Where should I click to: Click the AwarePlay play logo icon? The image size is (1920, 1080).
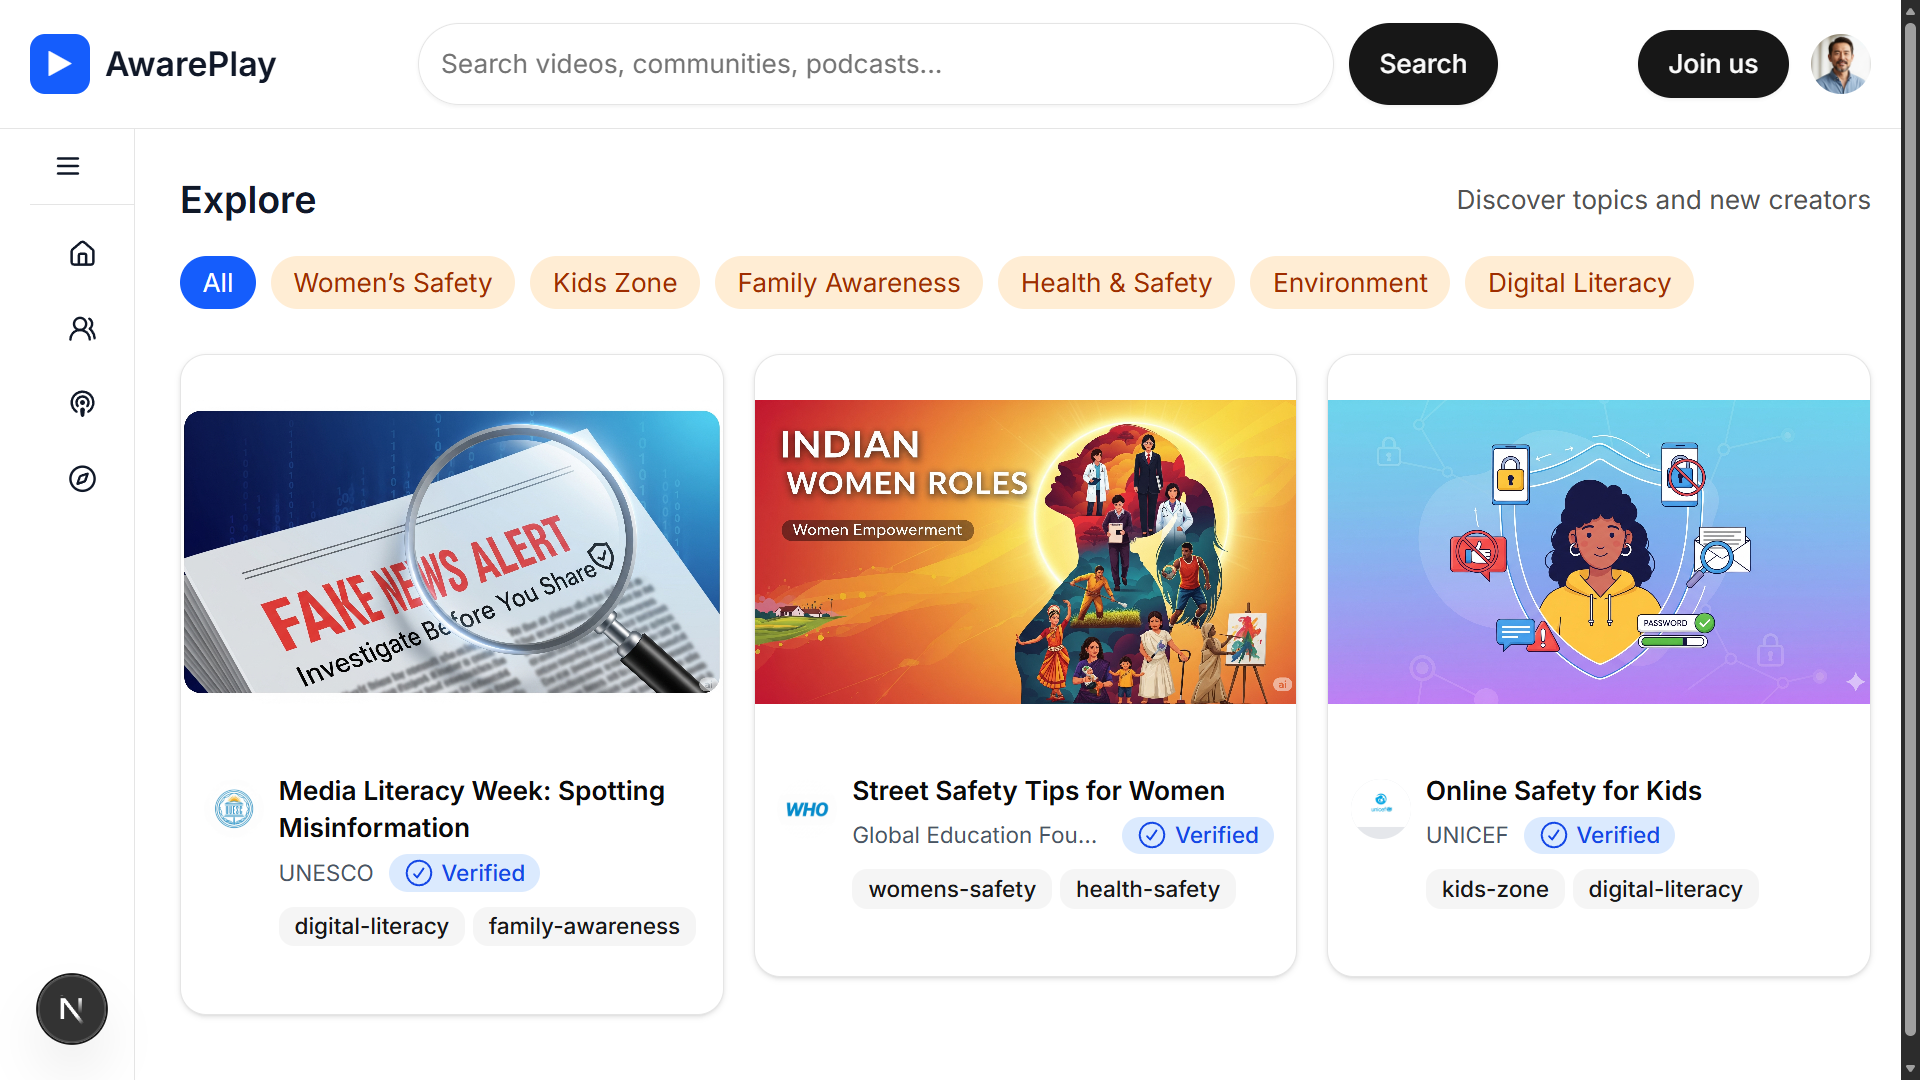coord(60,64)
